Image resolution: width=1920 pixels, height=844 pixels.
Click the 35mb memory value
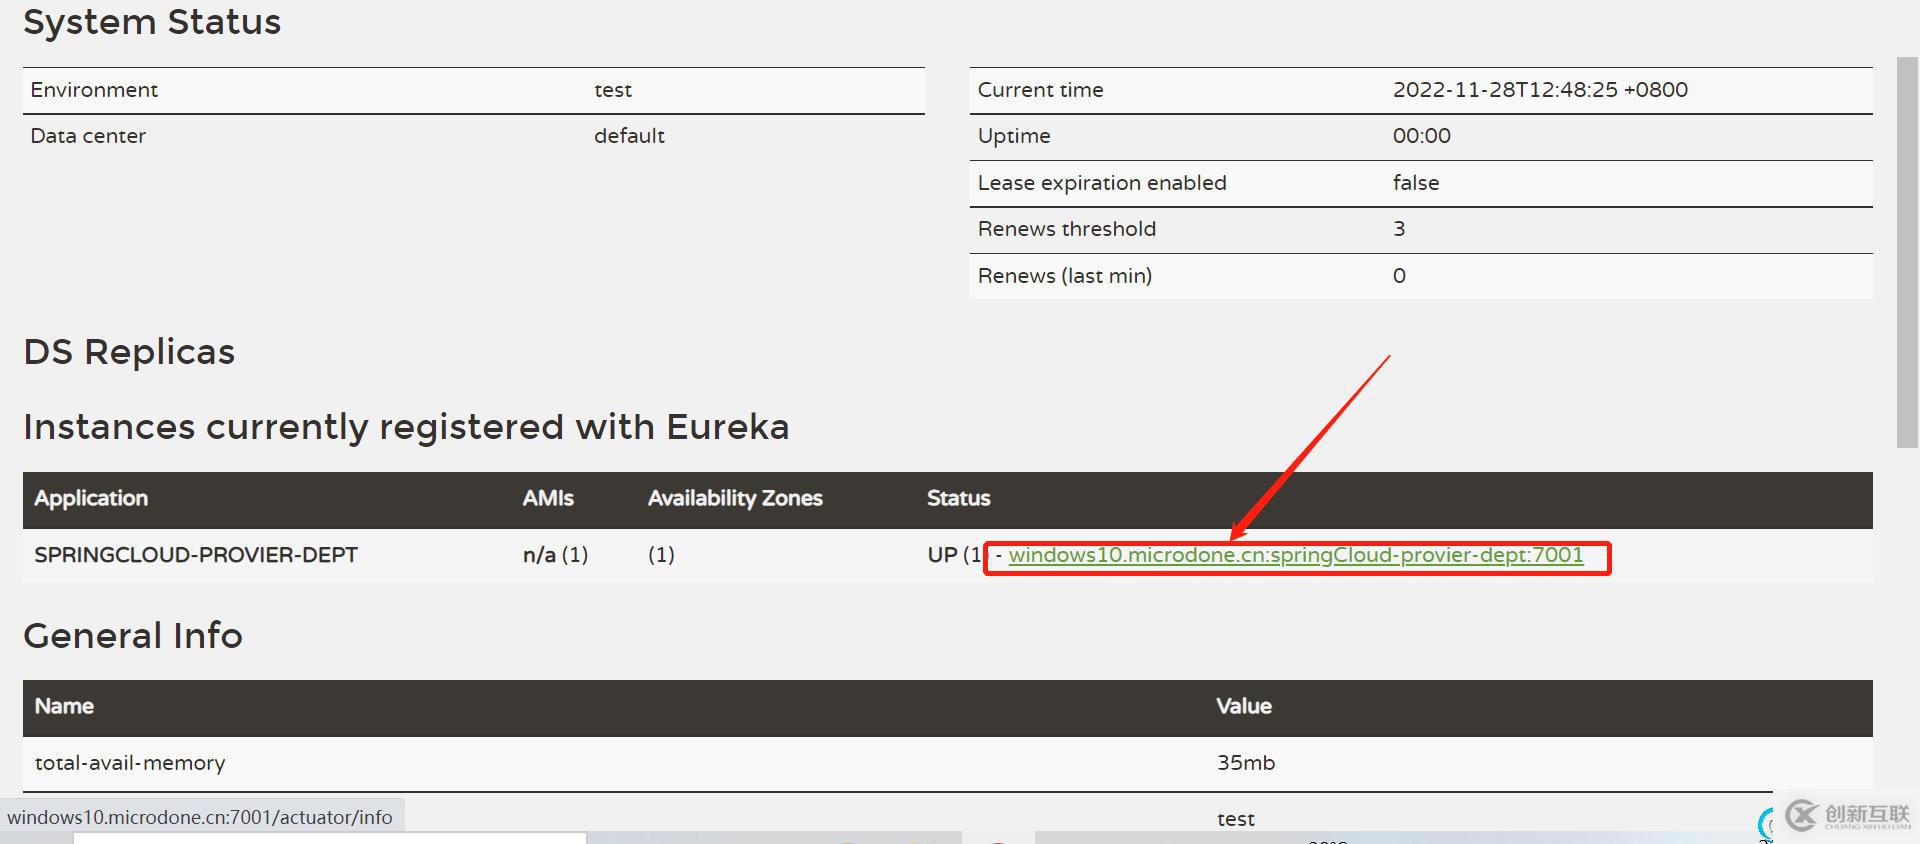1246,763
